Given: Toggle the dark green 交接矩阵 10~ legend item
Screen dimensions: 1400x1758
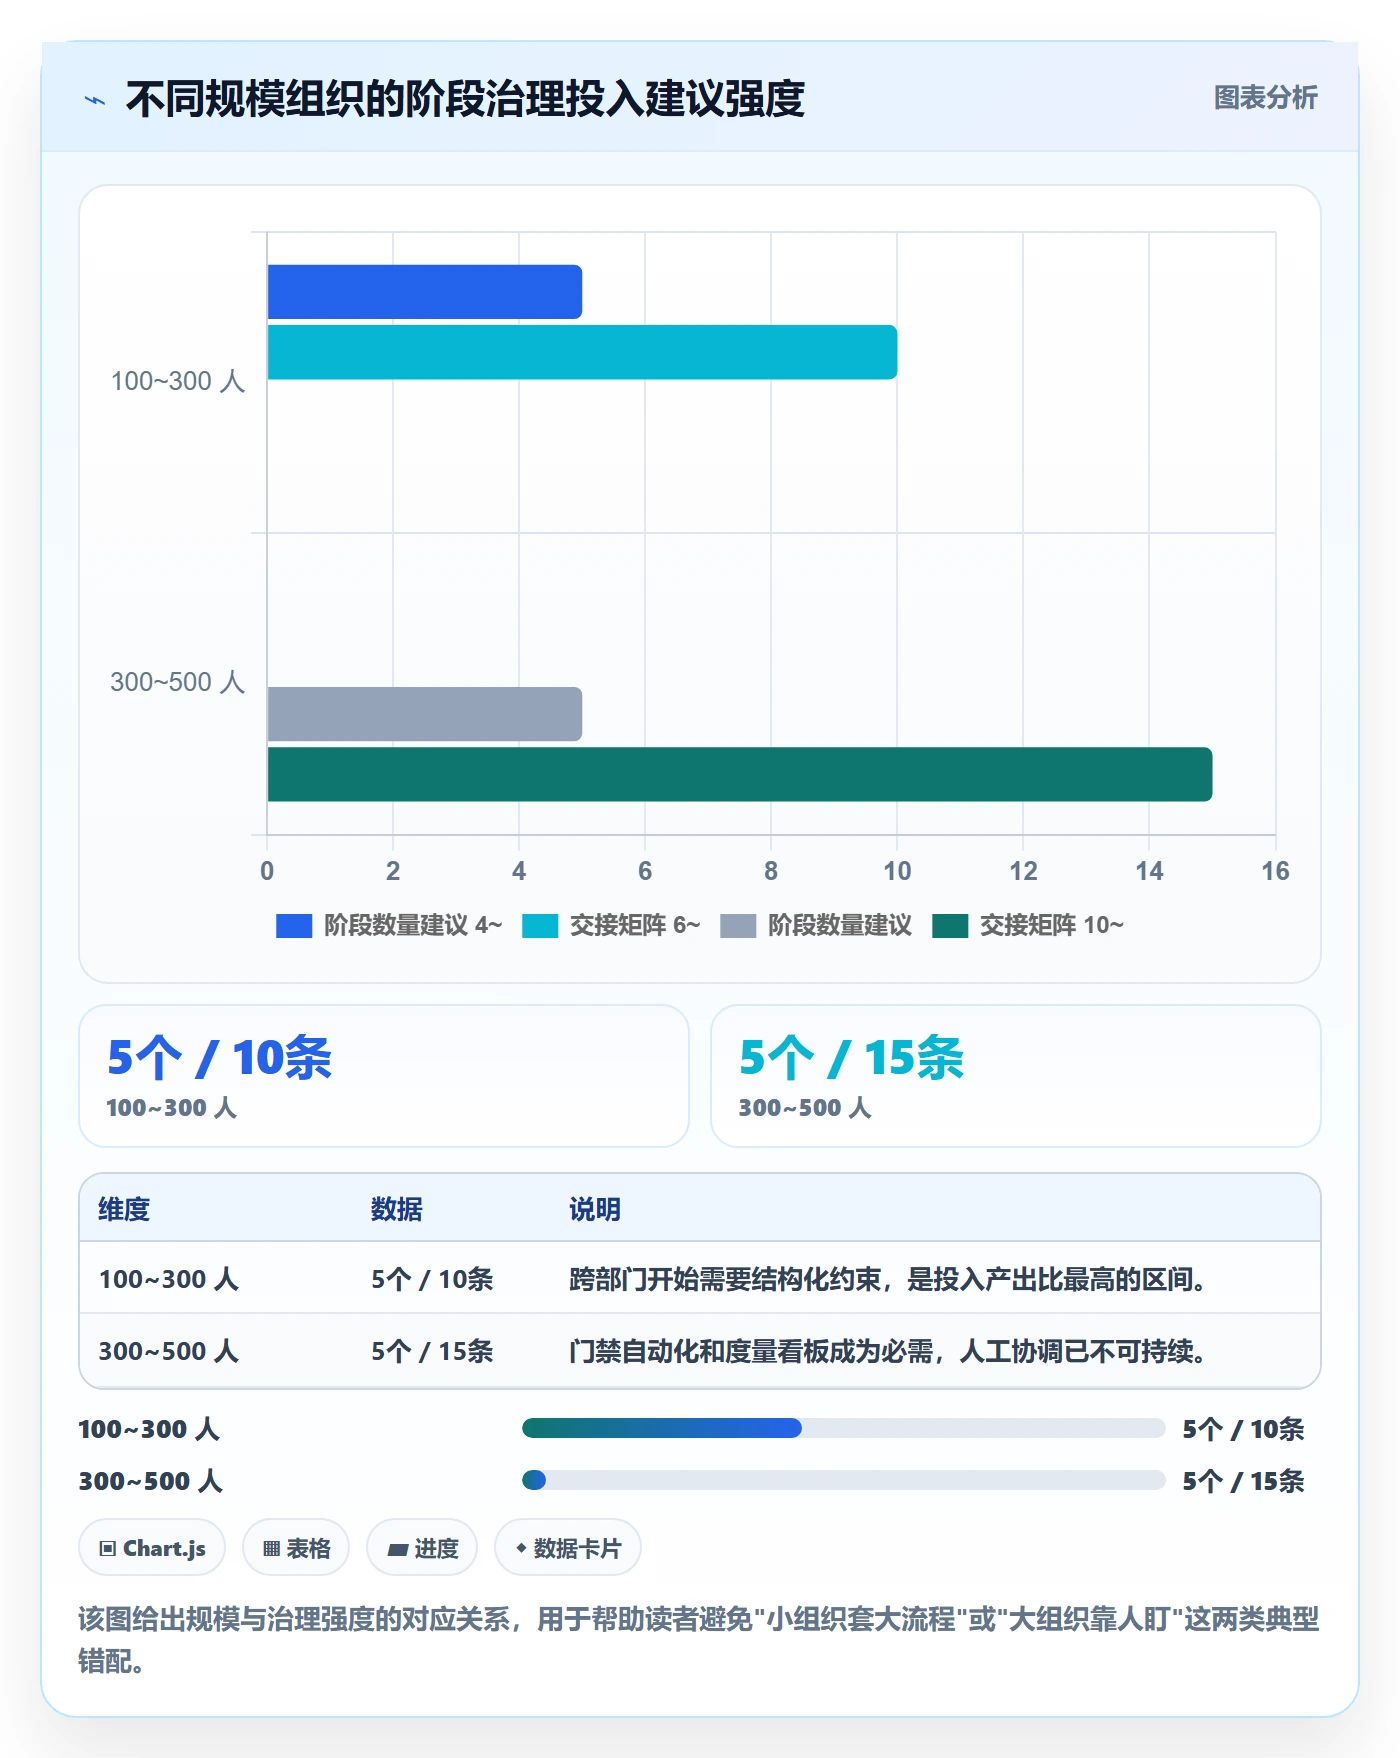Looking at the screenshot, I should [1028, 925].
